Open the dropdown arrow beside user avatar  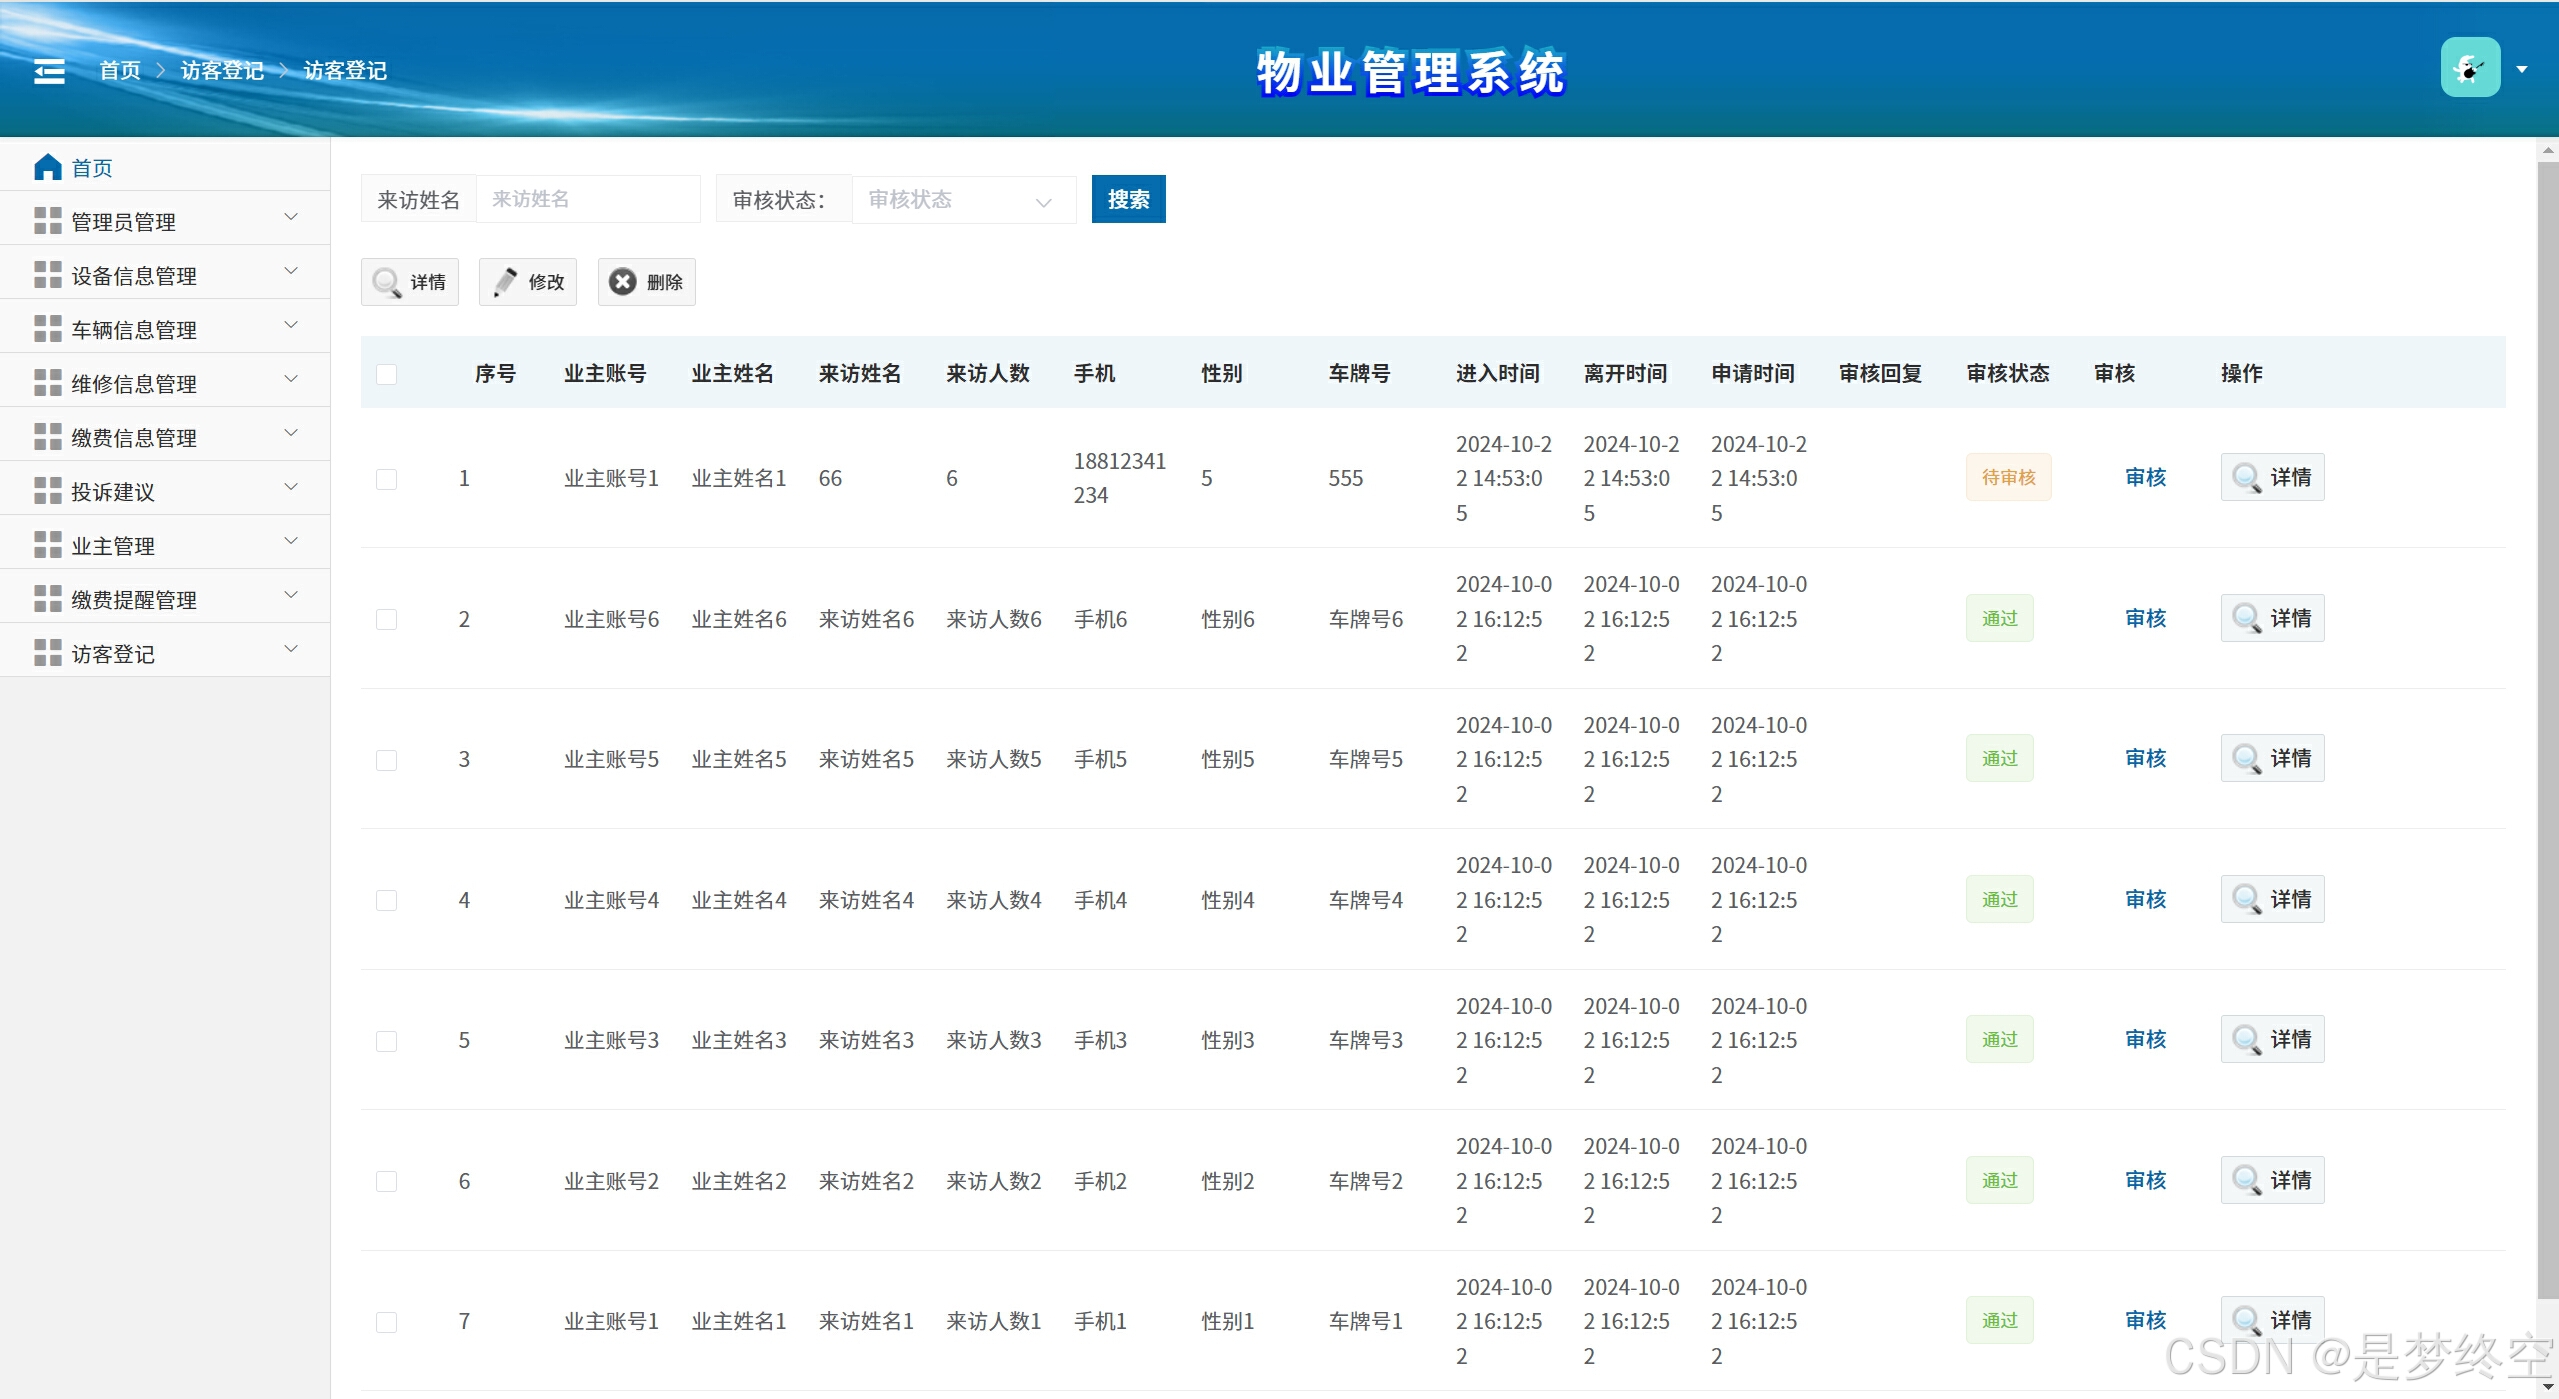click(x=2522, y=69)
